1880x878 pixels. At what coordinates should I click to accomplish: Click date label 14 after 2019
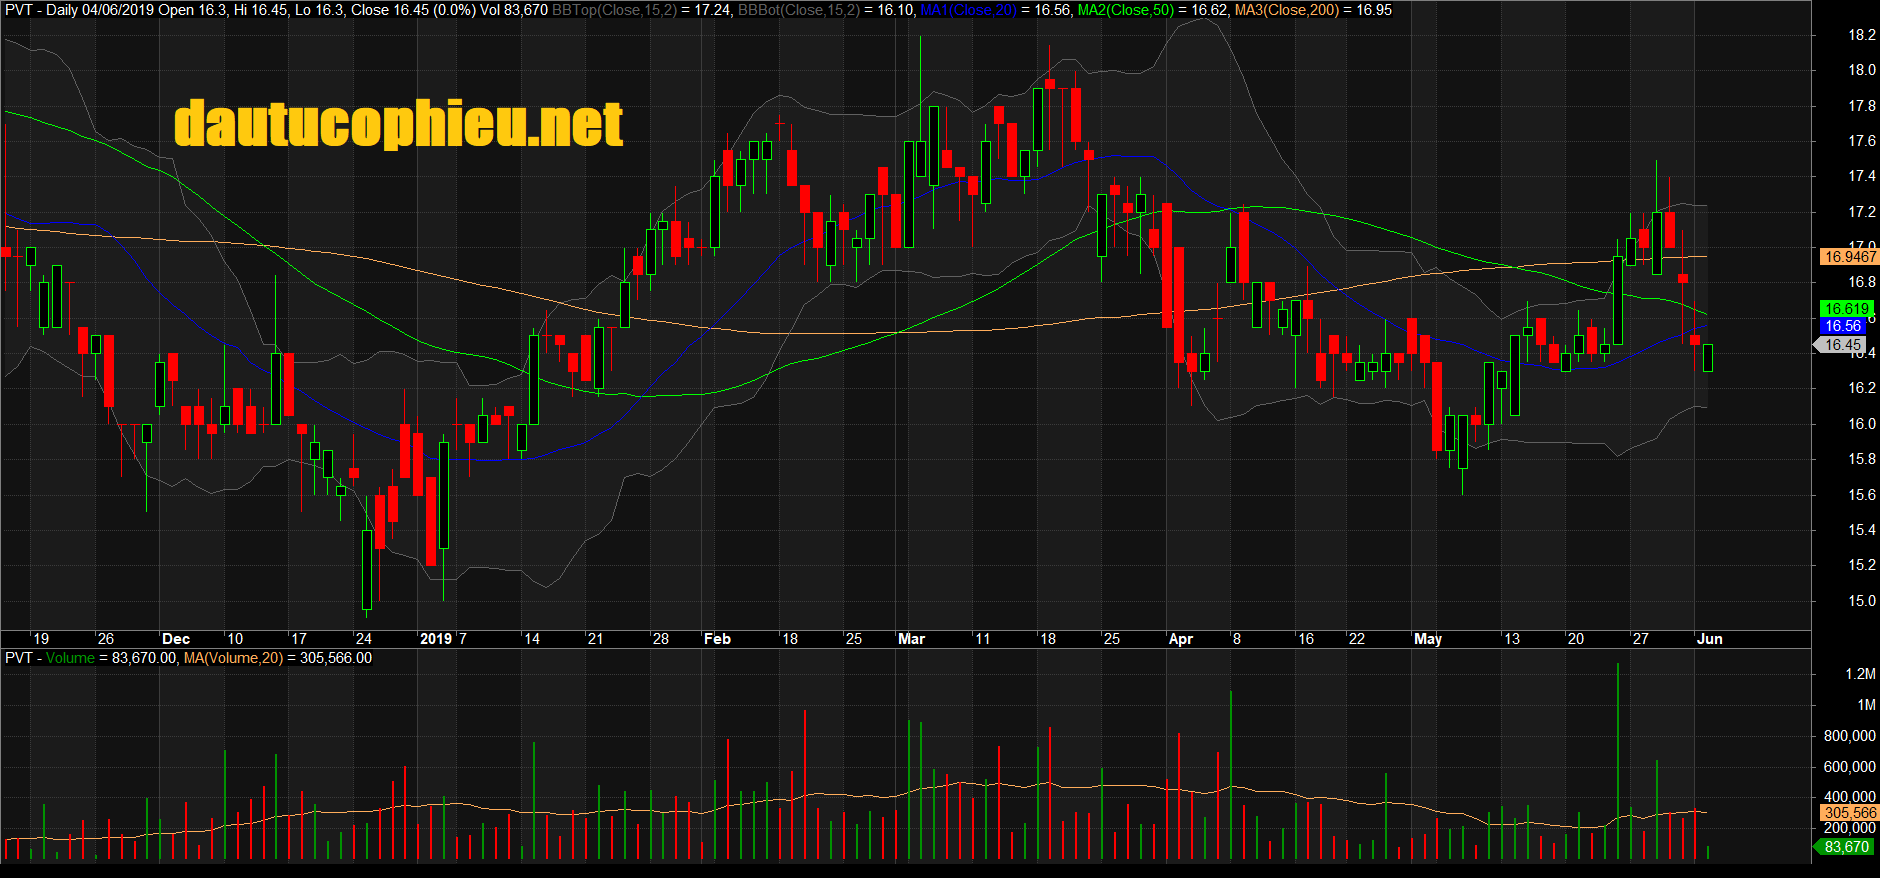pos(532,639)
